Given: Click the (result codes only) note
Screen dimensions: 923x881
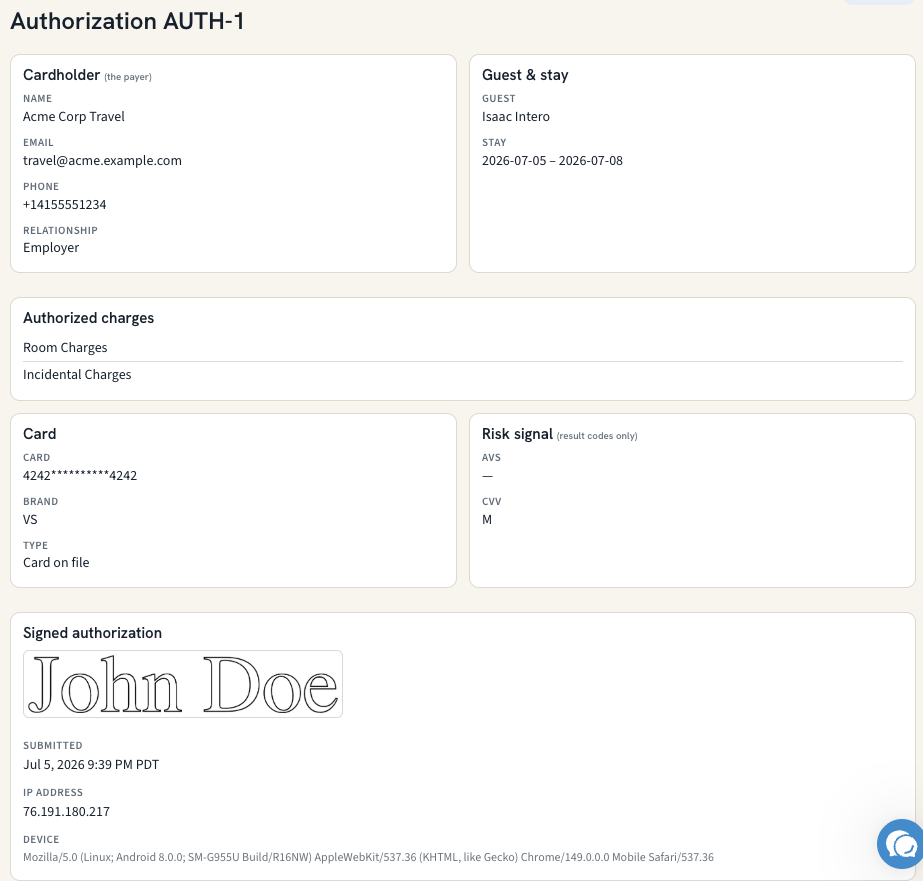Looking at the screenshot, I should (x=597, y=436).
